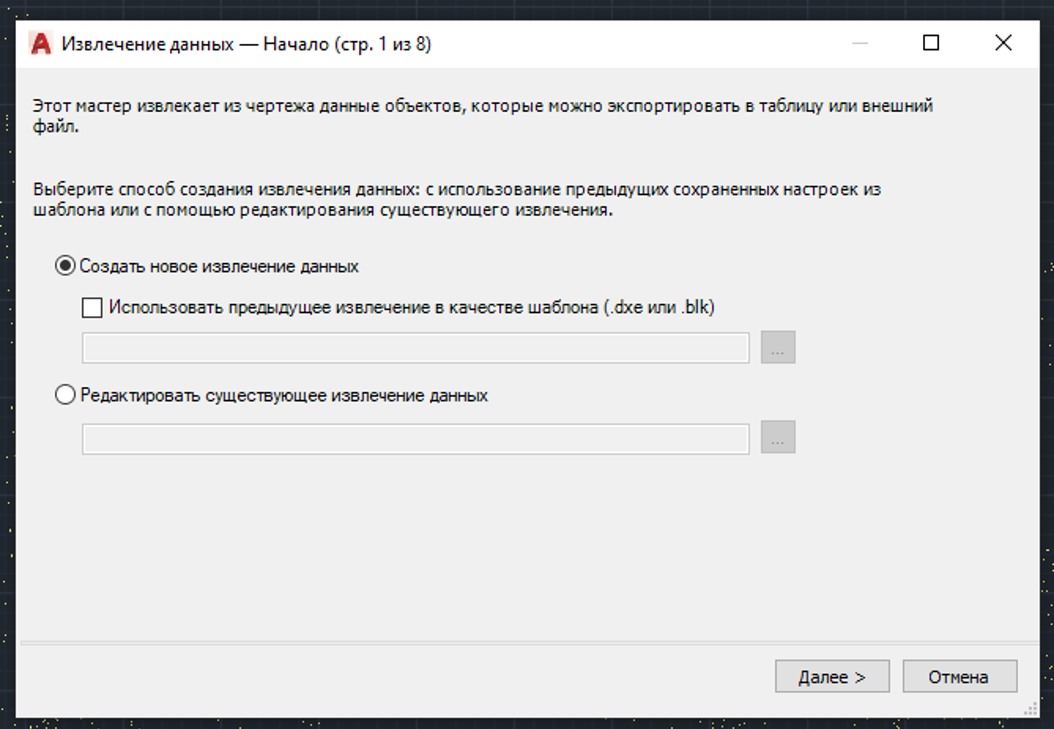This screenshot has width=1054, height=729.
Task: Close the data extraction wizard window
Action: click(x=1003, y=43)
